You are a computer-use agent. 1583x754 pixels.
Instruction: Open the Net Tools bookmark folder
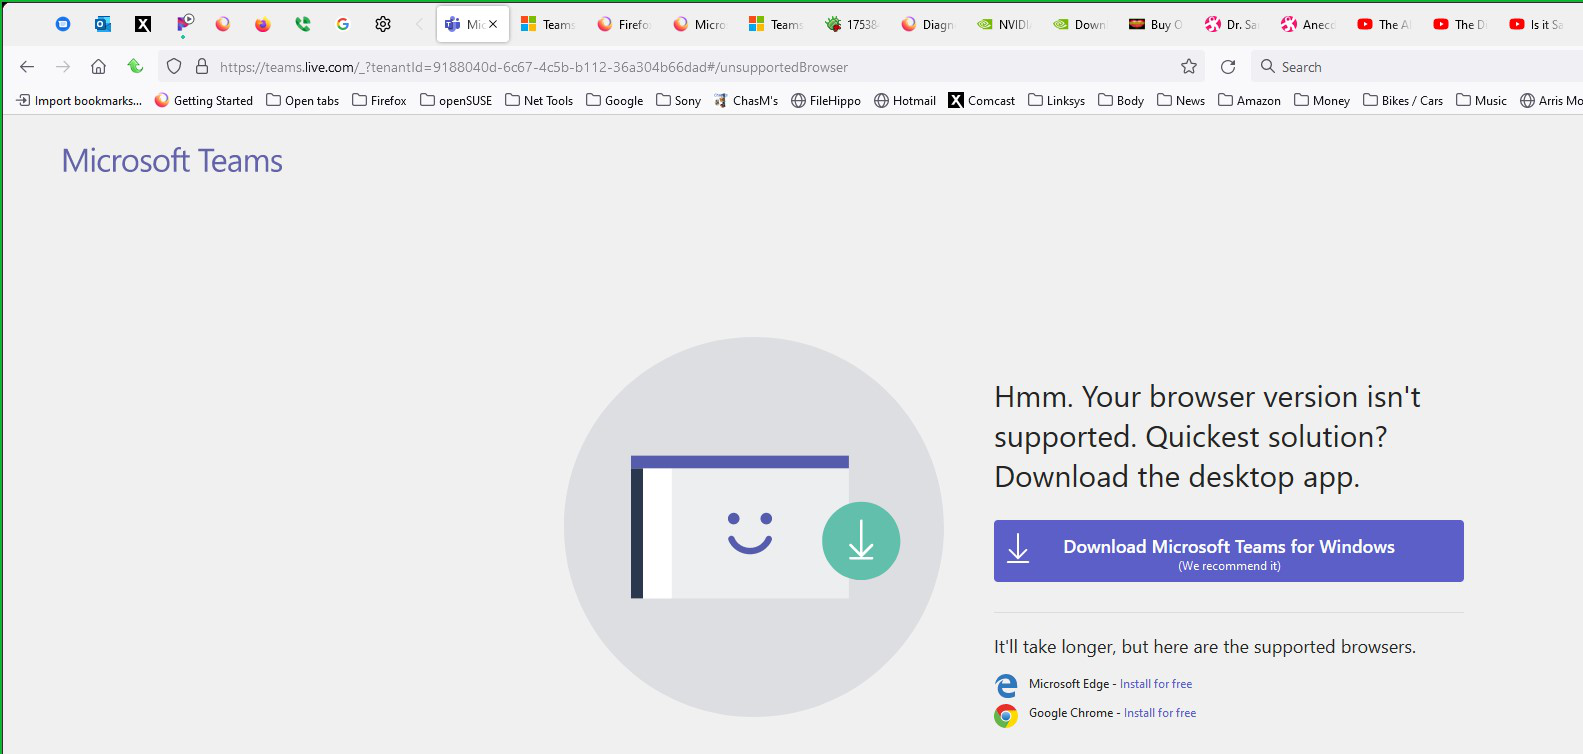click(539, 100)
